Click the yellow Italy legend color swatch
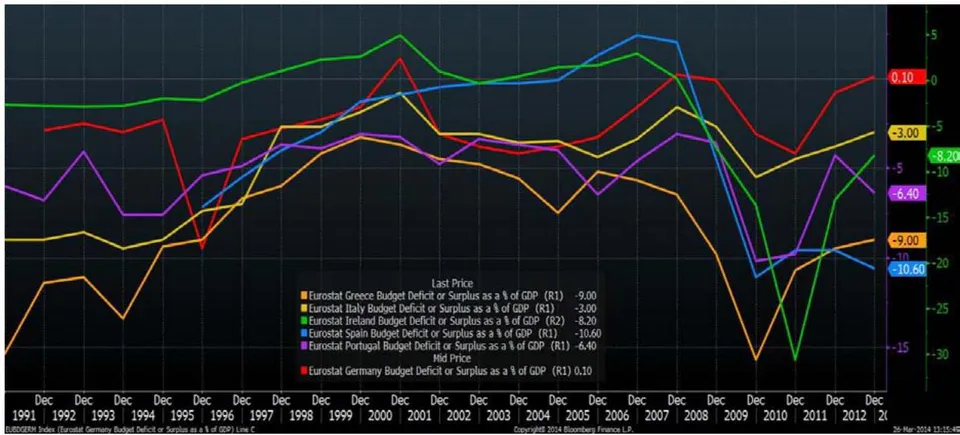 point(305,308)
